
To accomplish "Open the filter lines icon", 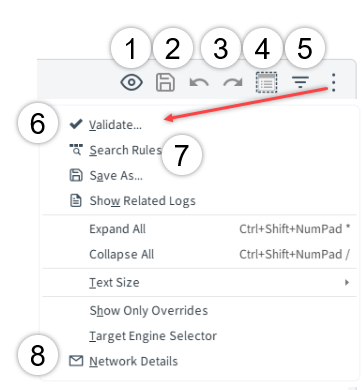I will coord(300,82).
